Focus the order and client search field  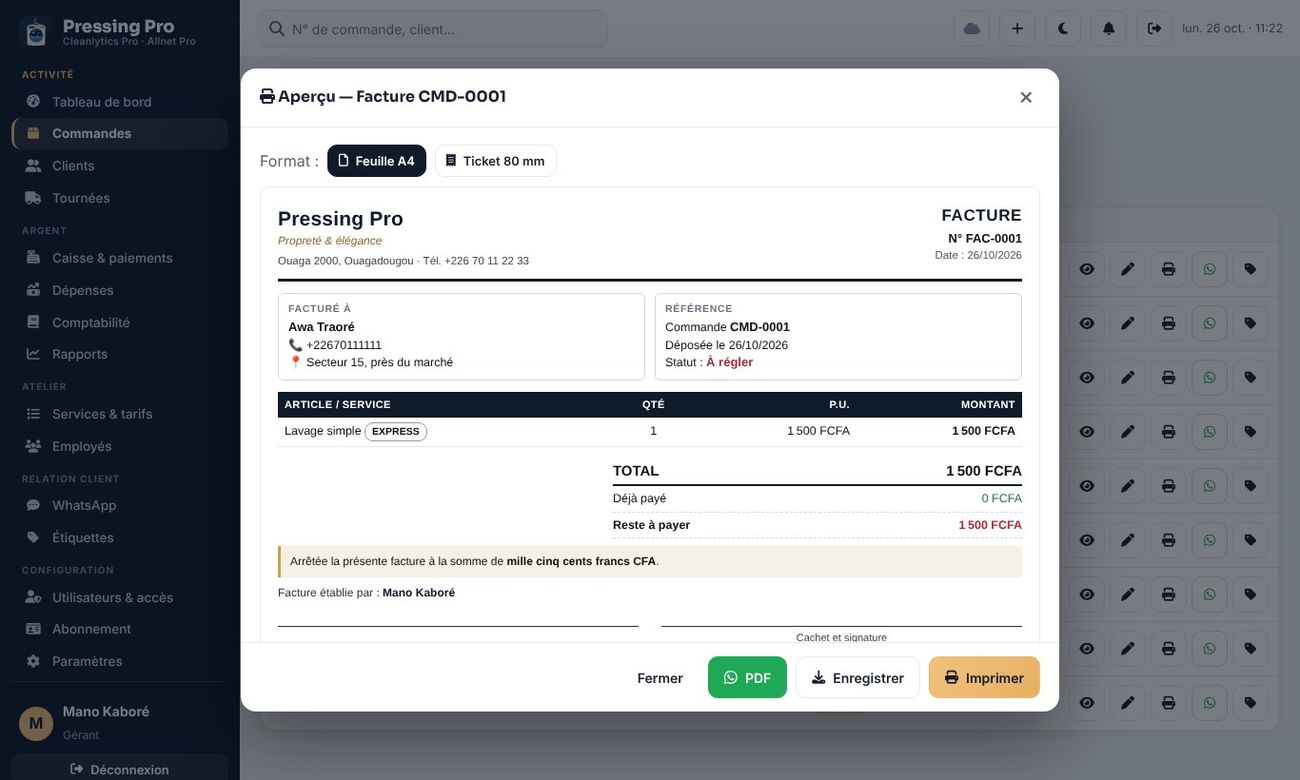pos(432,29)
